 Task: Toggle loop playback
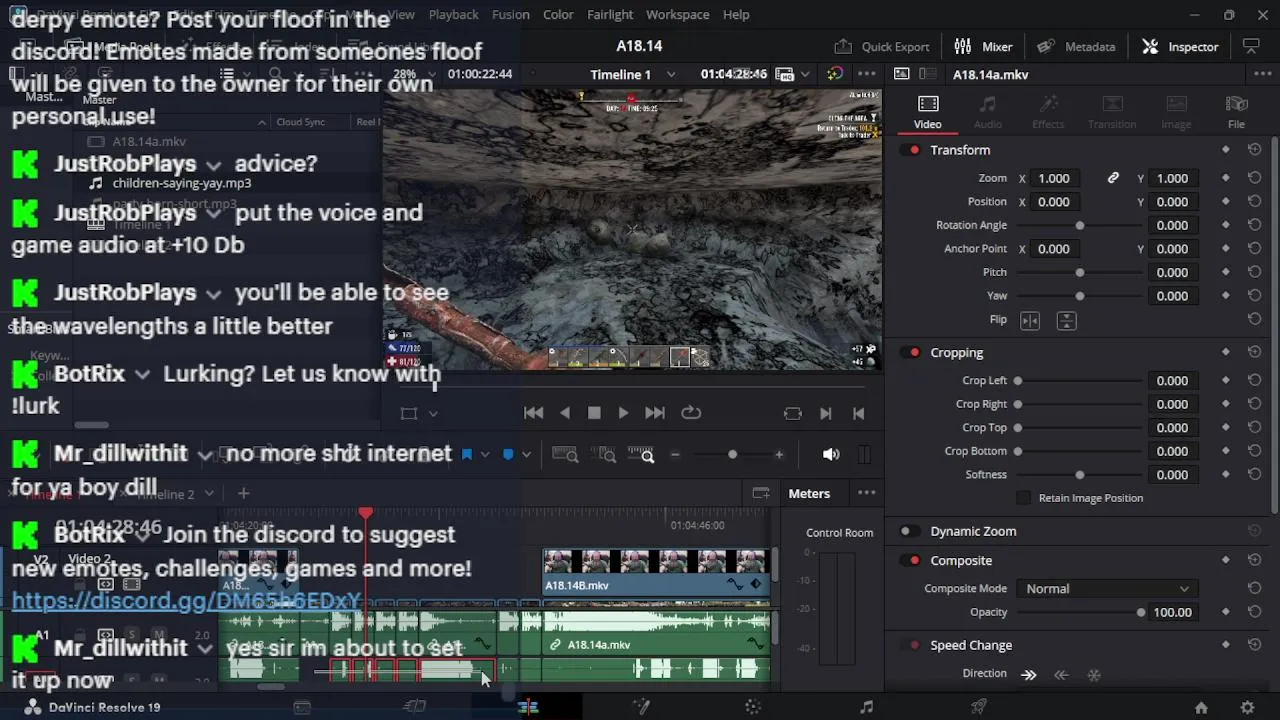click(x=691, y=413)
